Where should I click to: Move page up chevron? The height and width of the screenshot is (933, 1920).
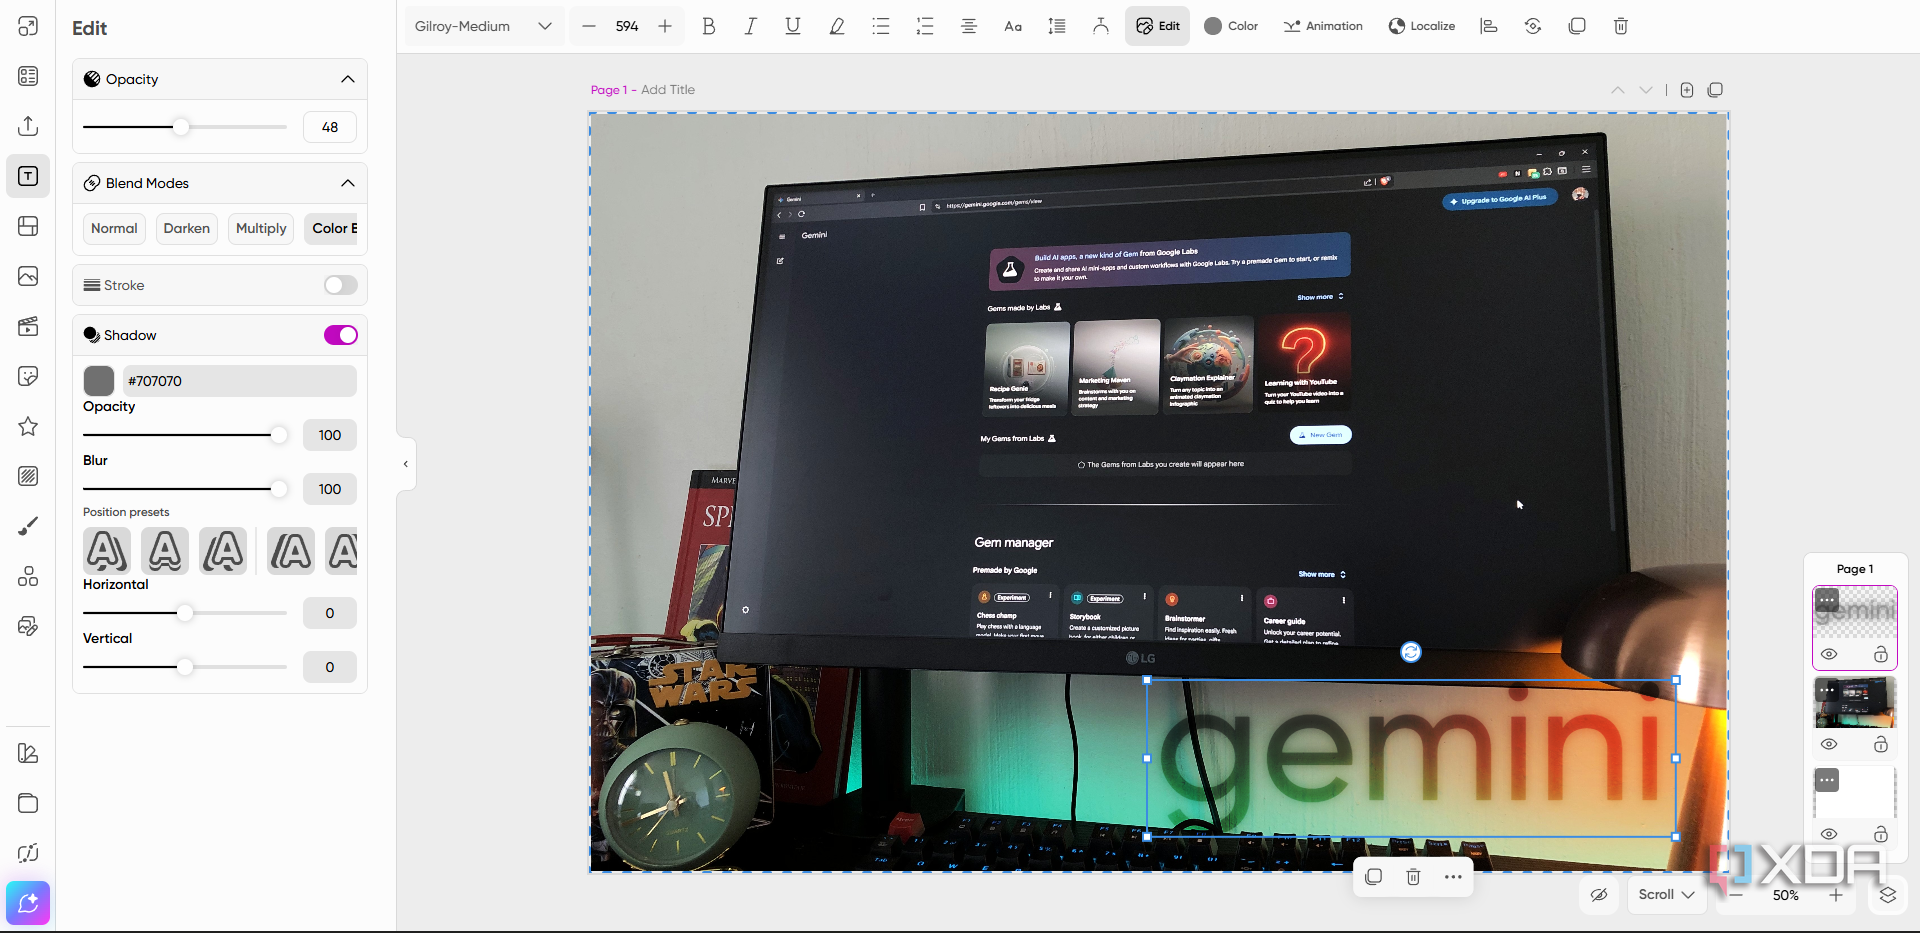(1618, 90)
